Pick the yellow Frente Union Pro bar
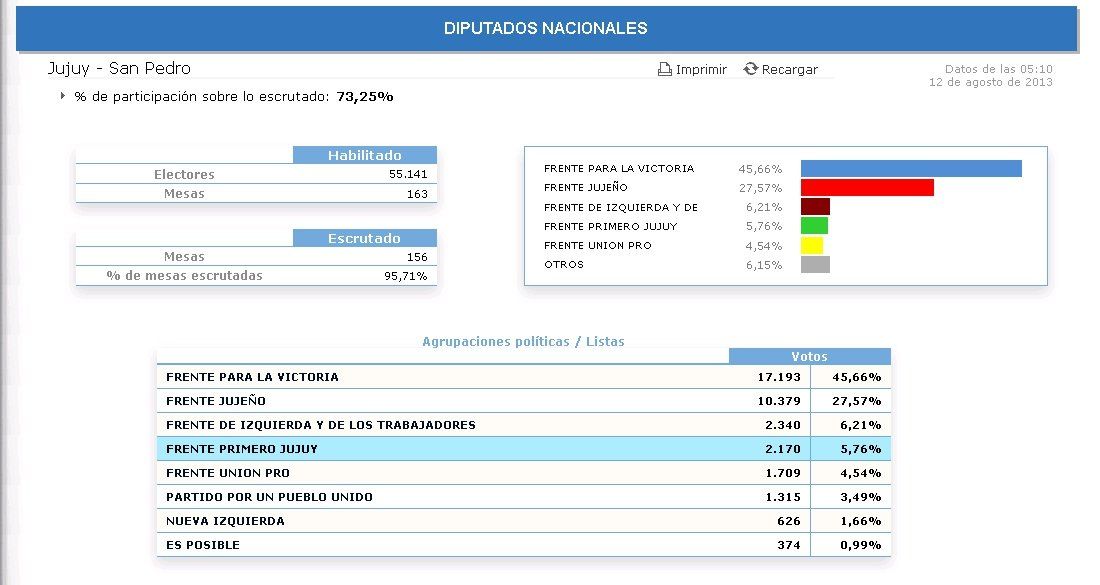The height and width of the screenshot is (585, 1100). [x=811, y=245]
